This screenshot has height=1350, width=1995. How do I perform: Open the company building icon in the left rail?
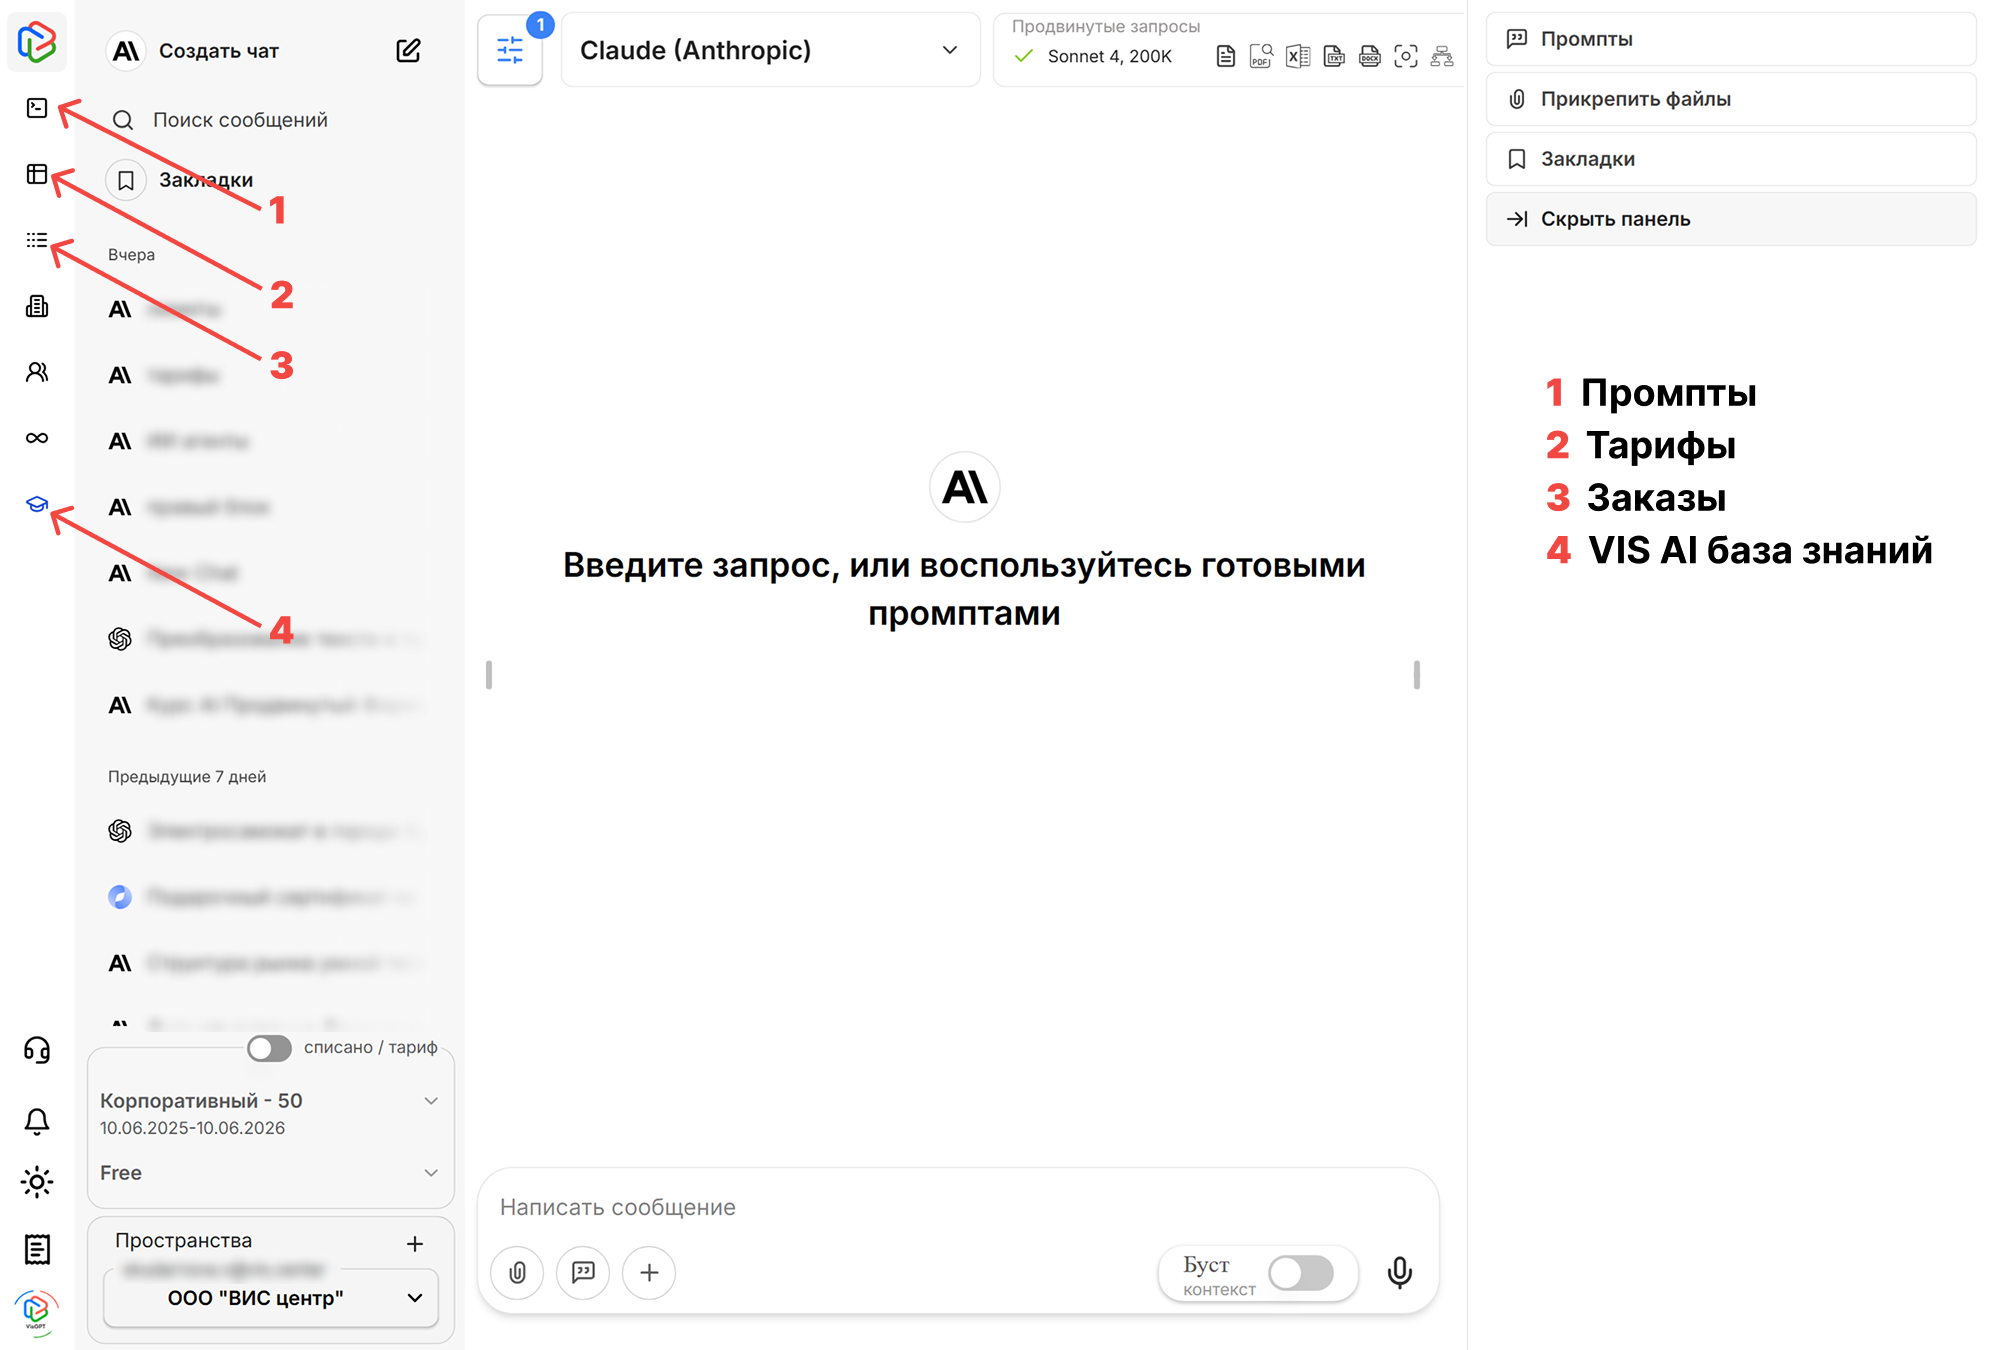[x=37, y=306]
